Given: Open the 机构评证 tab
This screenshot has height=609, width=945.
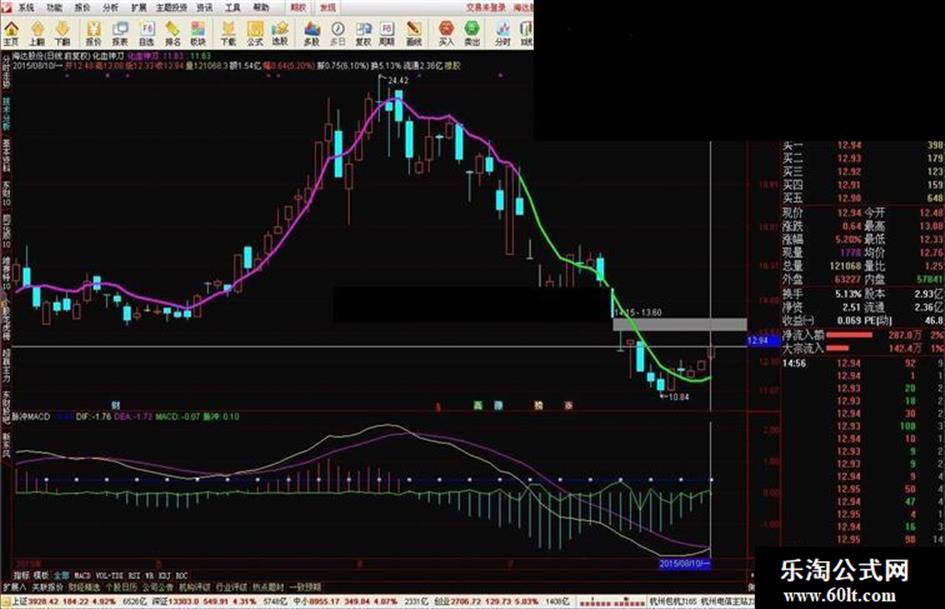Looking at the screenshot, I should (x=195, y=587).
